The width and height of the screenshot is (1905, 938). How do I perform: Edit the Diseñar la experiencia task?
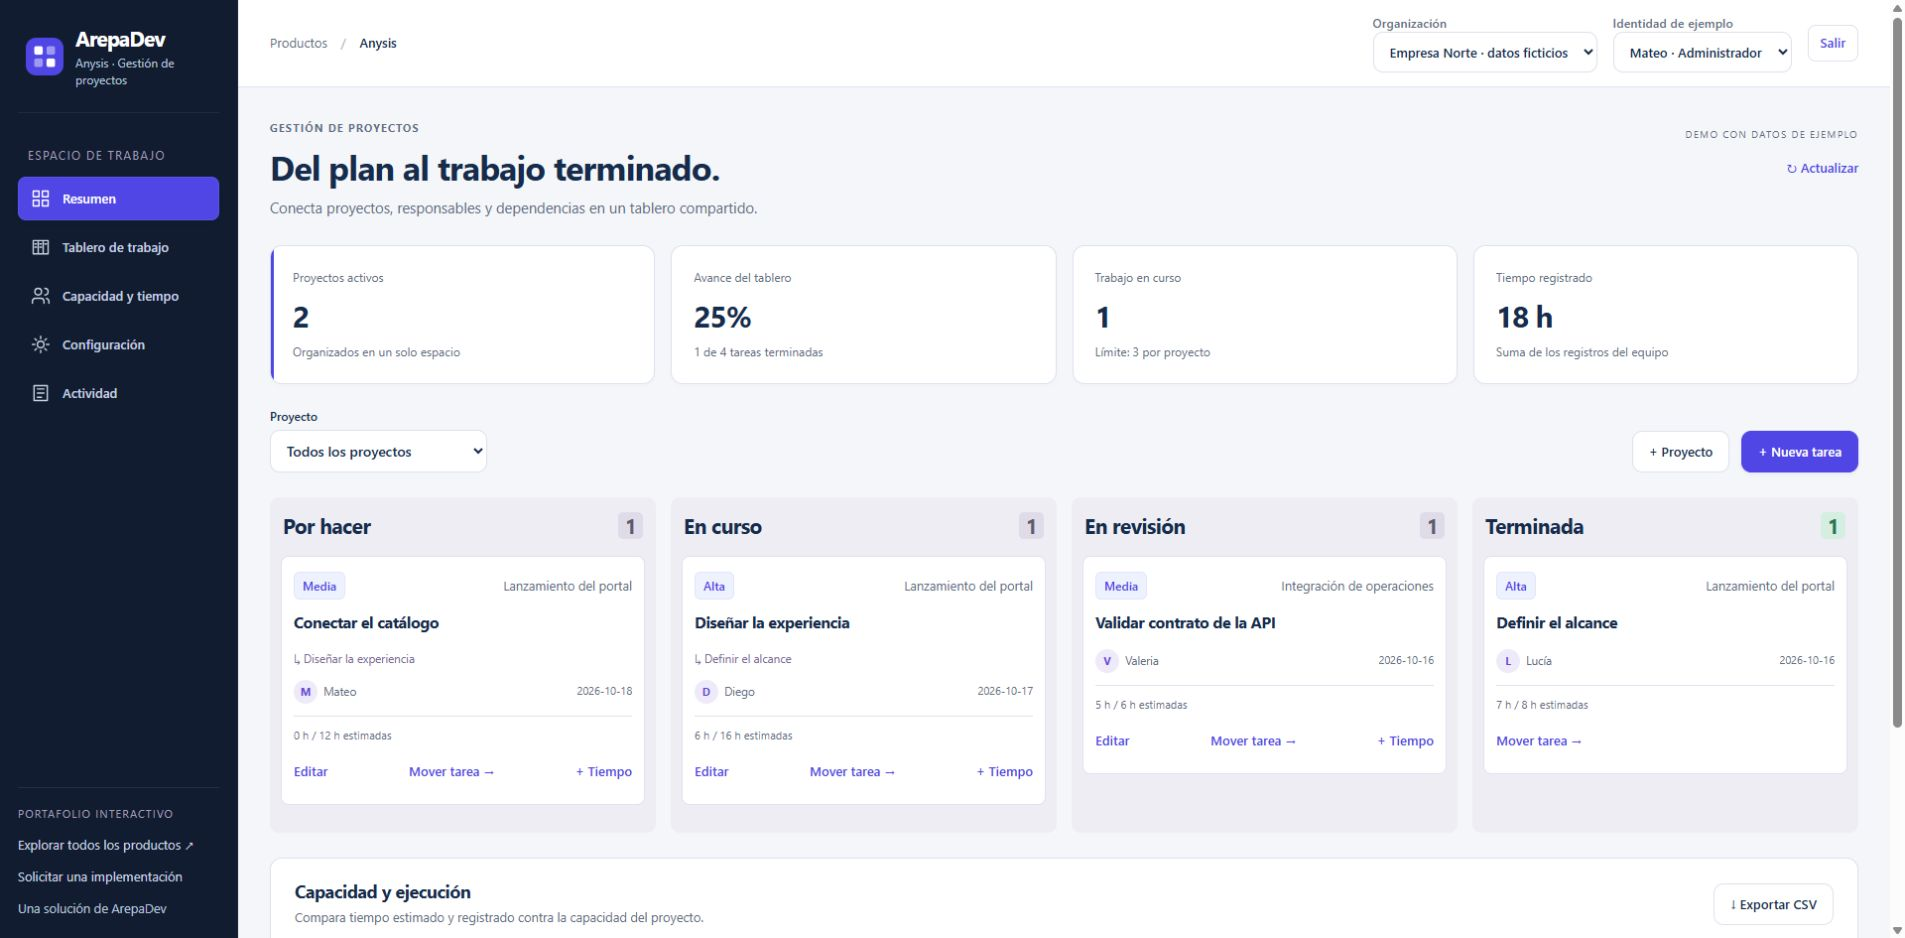coord(712,772)
